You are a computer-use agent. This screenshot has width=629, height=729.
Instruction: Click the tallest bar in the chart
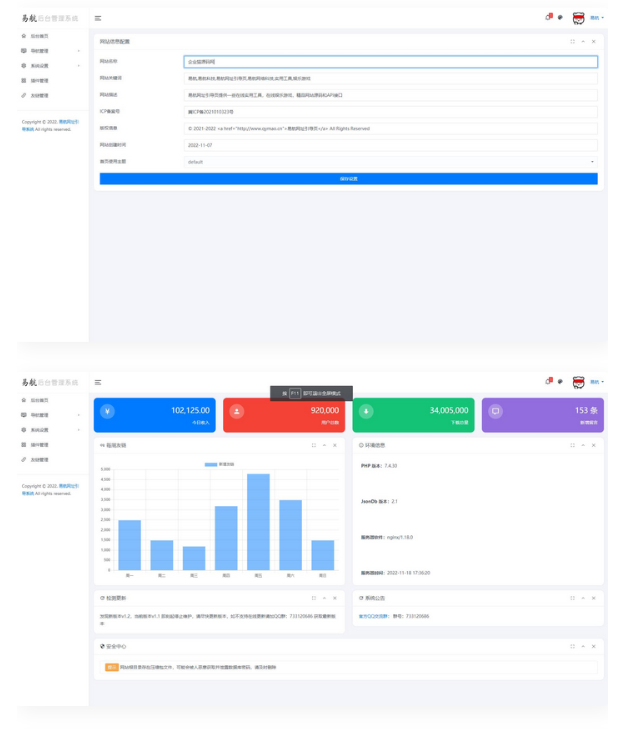click(x=258, y=520)
